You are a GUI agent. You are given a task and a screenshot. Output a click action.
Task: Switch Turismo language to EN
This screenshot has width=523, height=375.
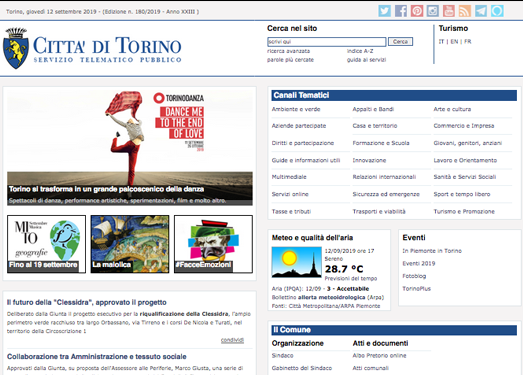[454, 42]
